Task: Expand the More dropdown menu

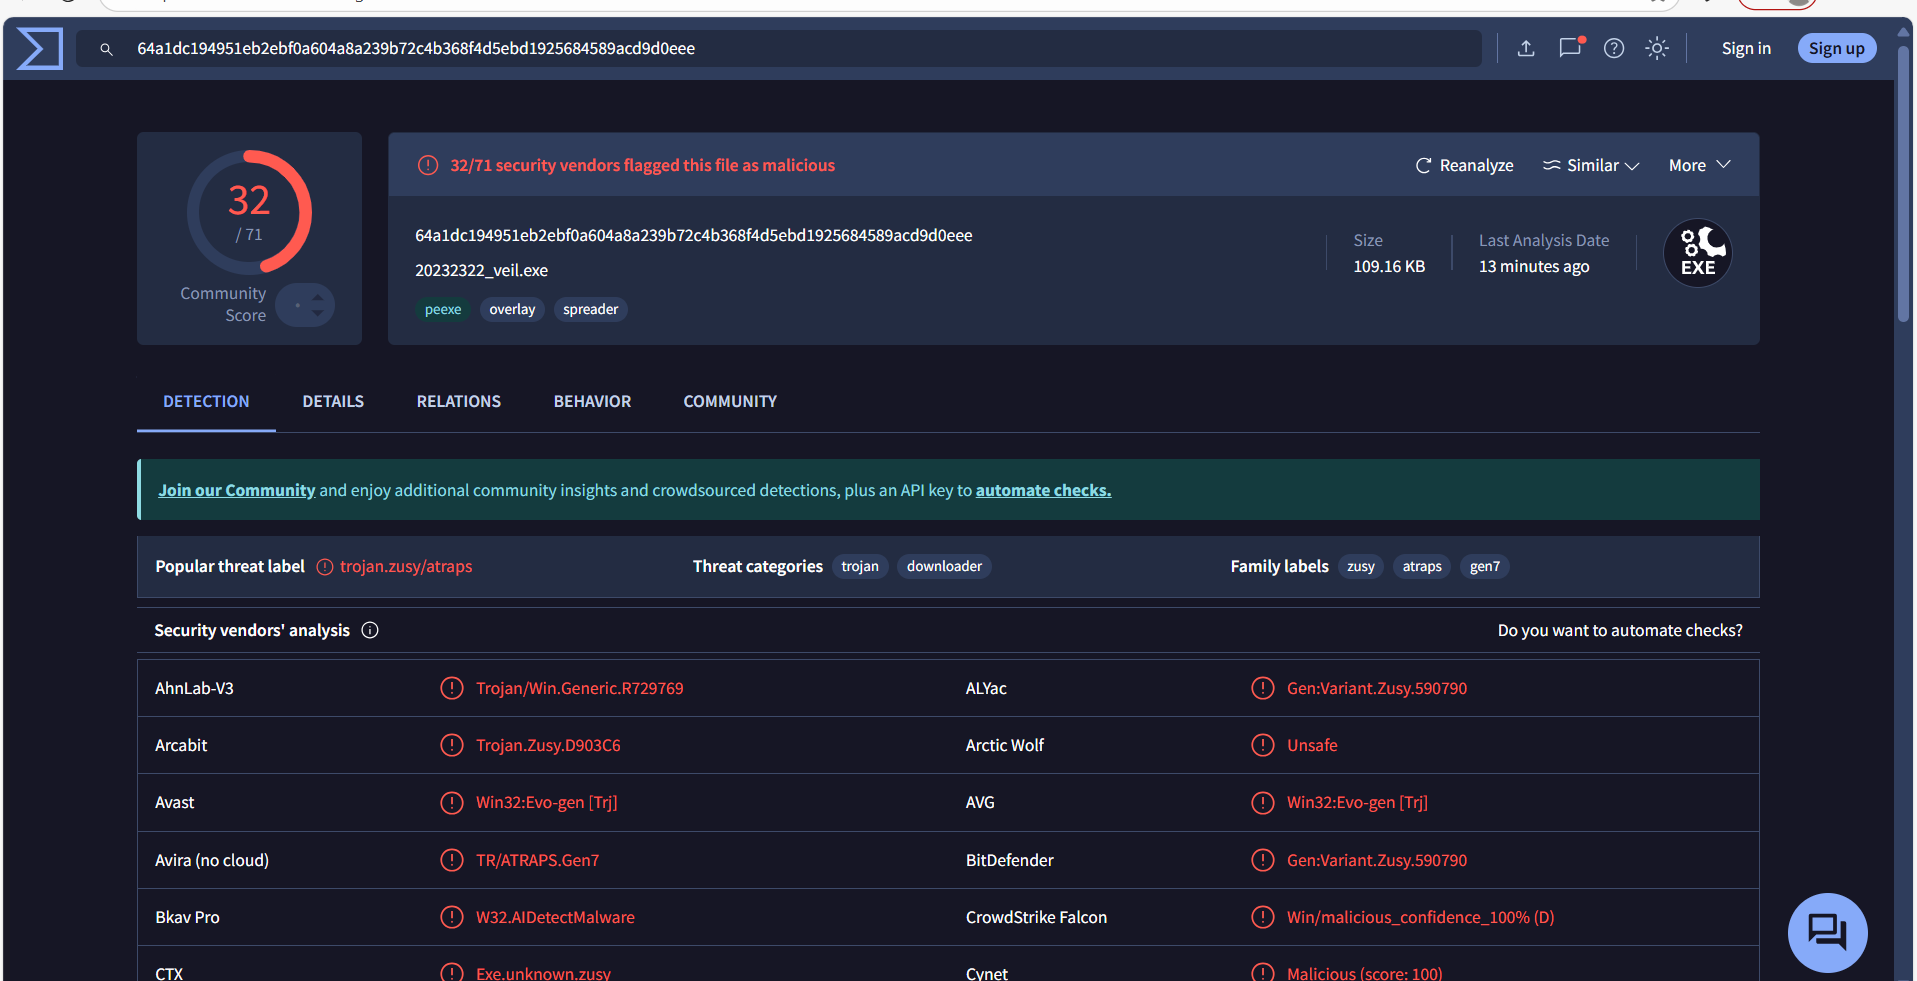Action: (x=1699, y=165)
